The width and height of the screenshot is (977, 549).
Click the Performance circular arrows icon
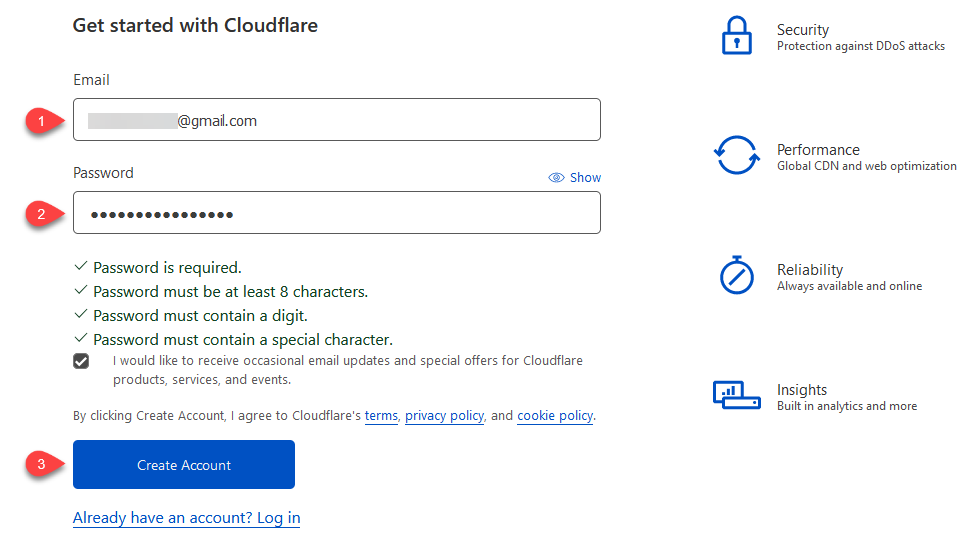tap(736, 155)
